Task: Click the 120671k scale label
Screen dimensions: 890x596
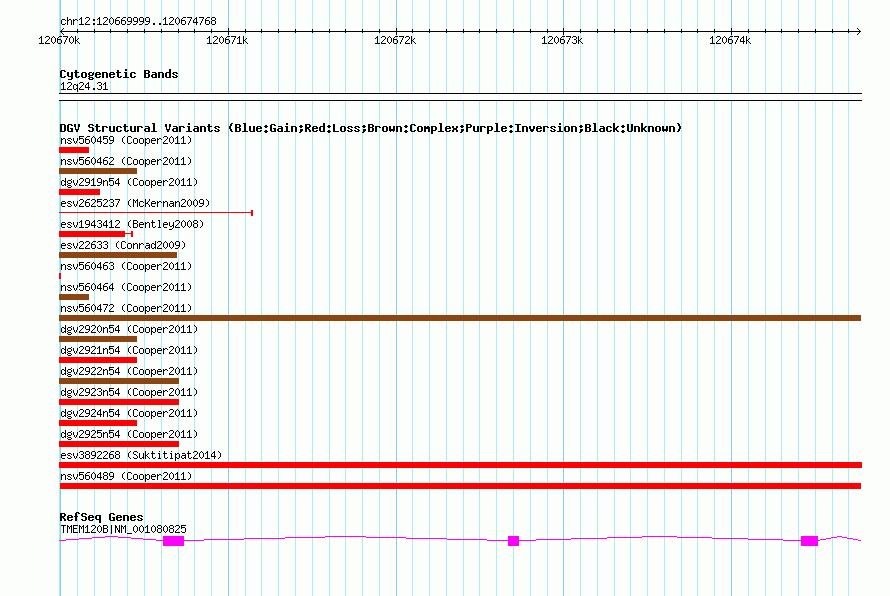Action: click(227, 40)
